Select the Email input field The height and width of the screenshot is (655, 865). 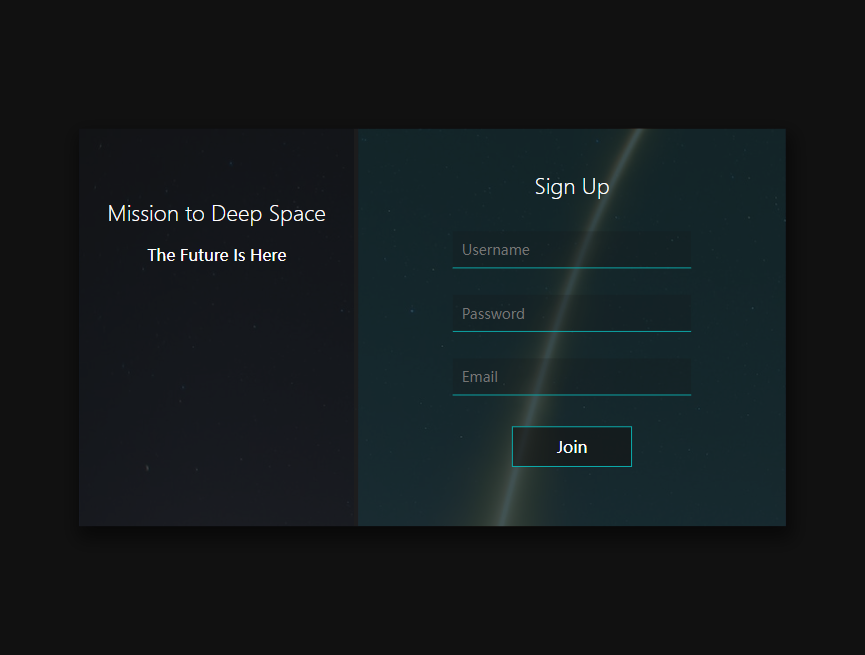572,377
